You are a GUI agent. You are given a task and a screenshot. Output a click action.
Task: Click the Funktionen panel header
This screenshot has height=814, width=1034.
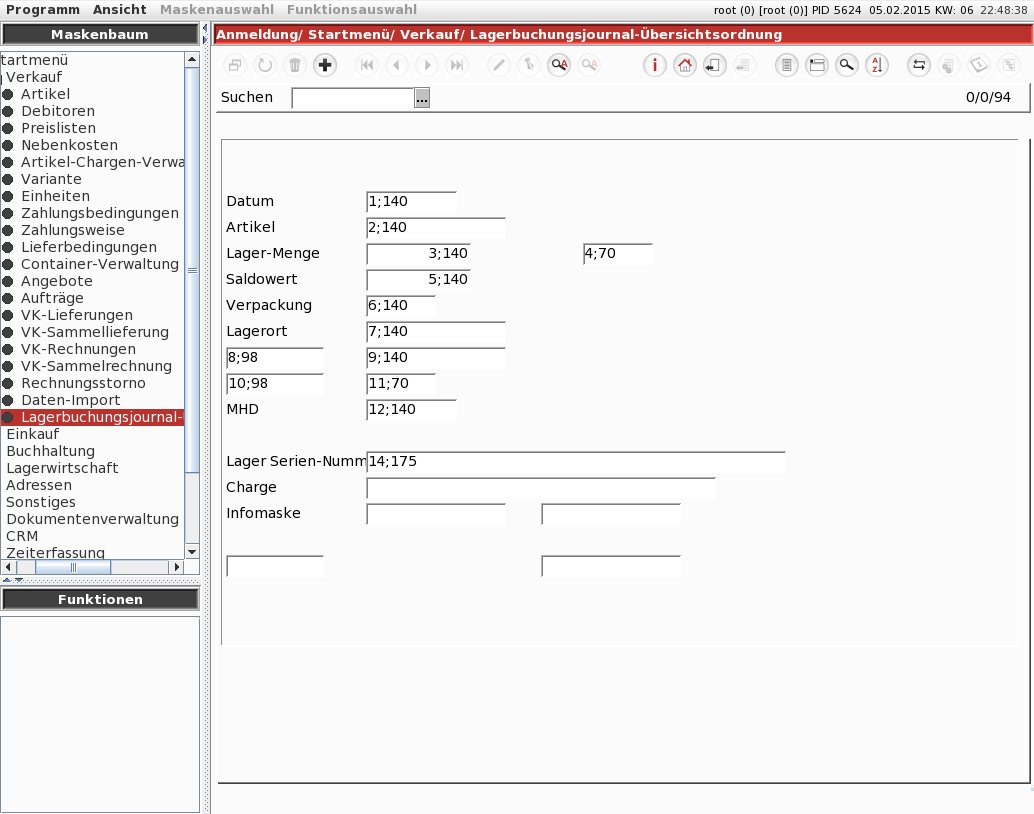[x=100, y=599]
